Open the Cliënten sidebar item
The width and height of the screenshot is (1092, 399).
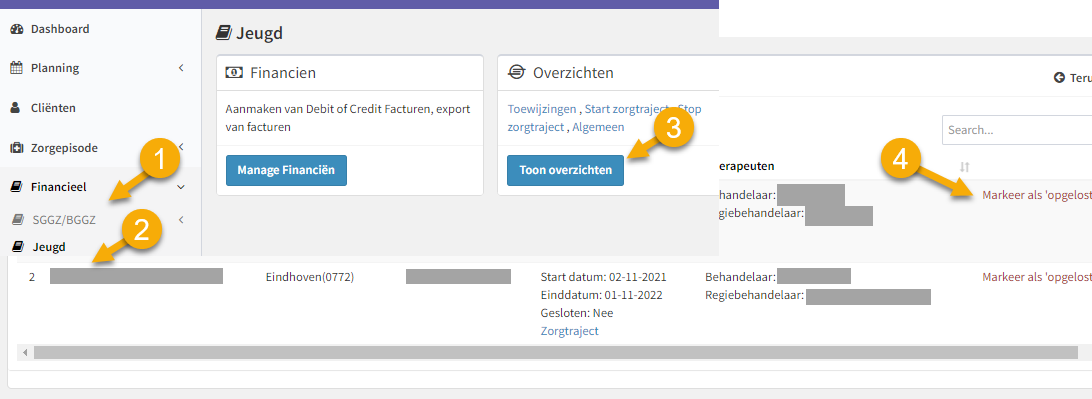53,108
